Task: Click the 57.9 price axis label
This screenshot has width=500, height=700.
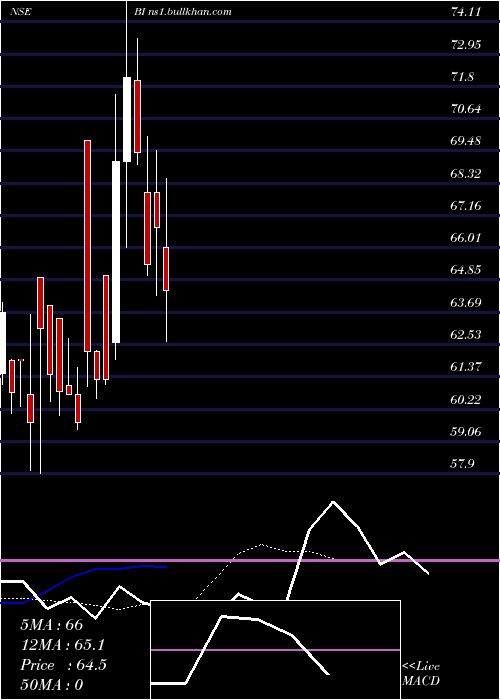Action: (462, 464)
